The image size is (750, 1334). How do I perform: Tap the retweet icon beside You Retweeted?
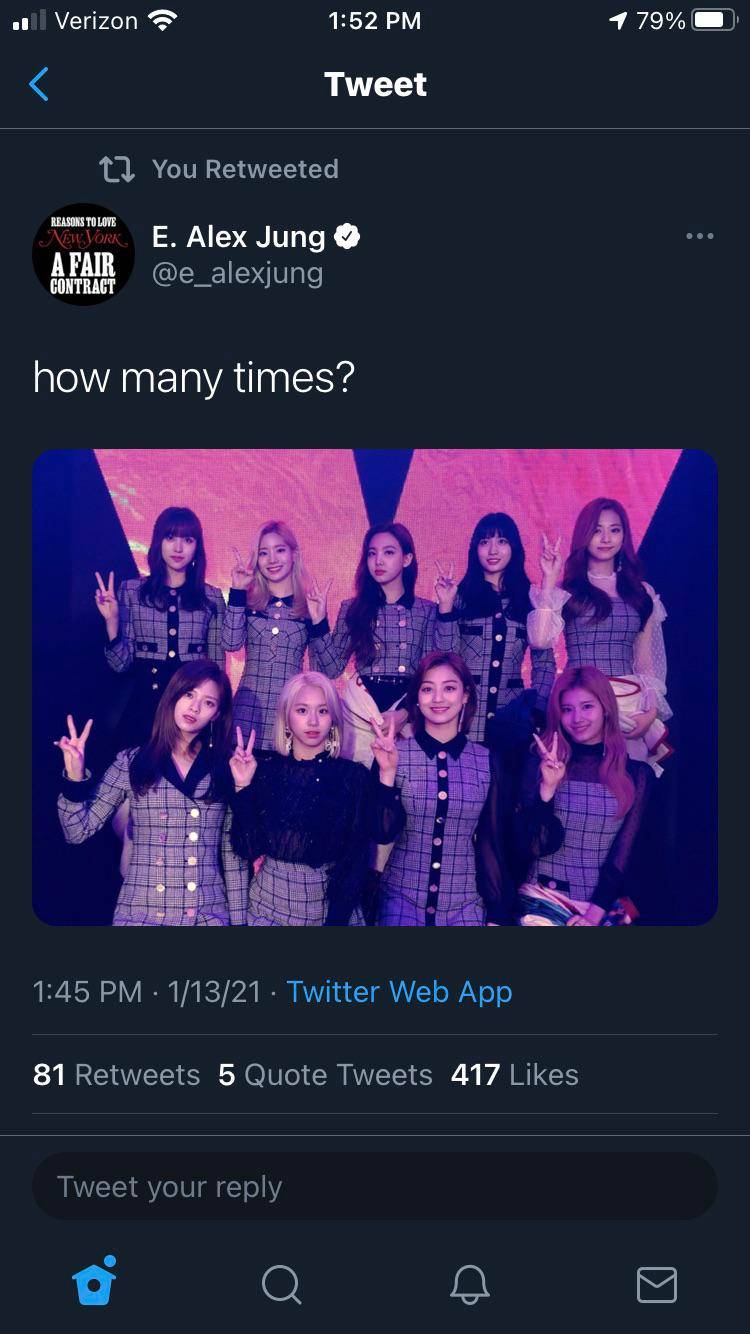(117, 169)
